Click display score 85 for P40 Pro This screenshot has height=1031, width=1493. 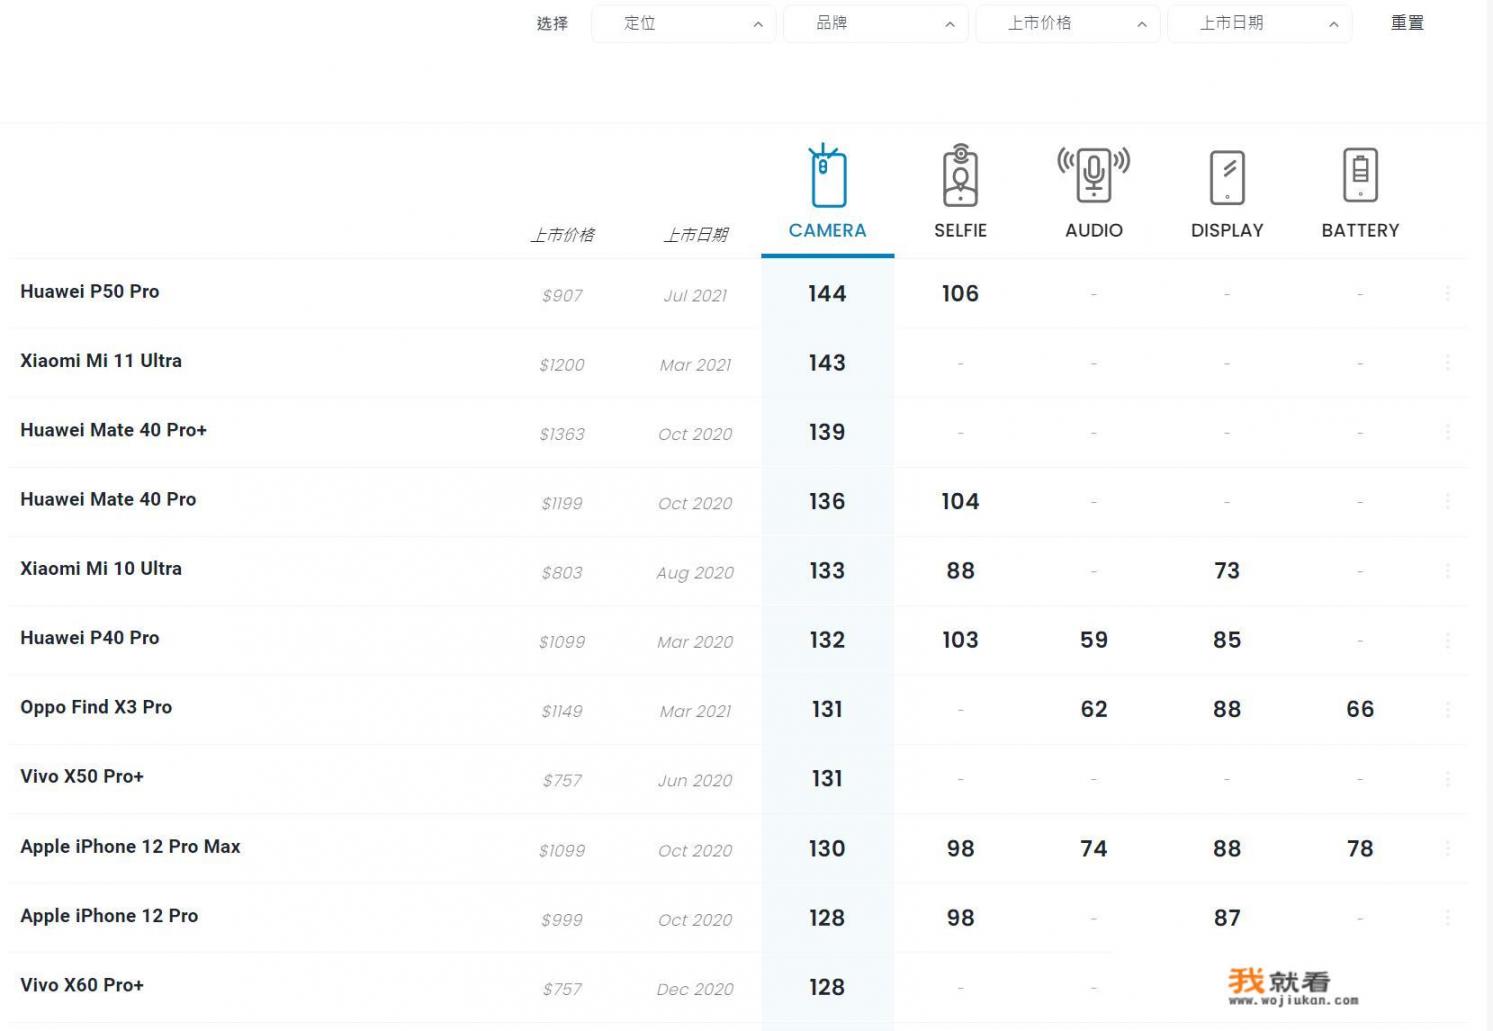[1227, 640]
